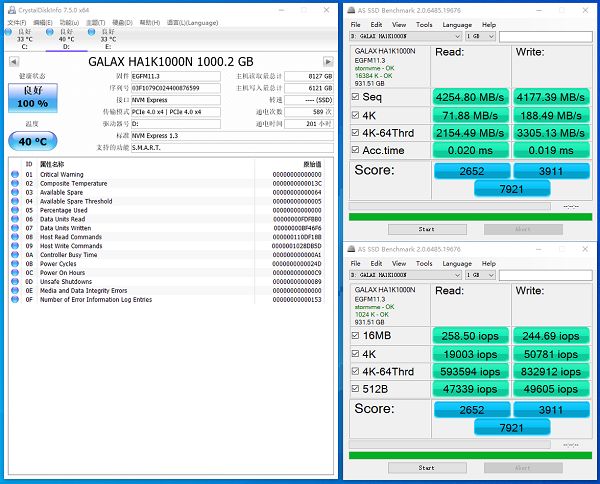Screen dimensions: 600x484
Task: Click the previous disk arrow in CrystalDiskInfo
Action: tap(14, 62)
